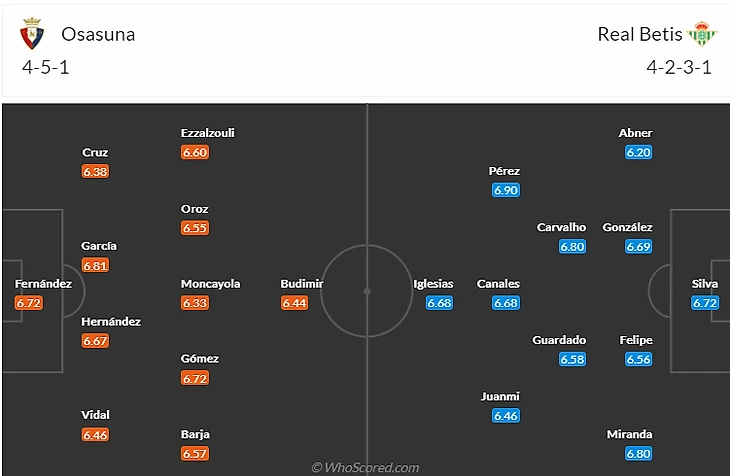This screenshot has width=730, height=476.
Task: Click the player name Juanmi
Action: (500, 396)
